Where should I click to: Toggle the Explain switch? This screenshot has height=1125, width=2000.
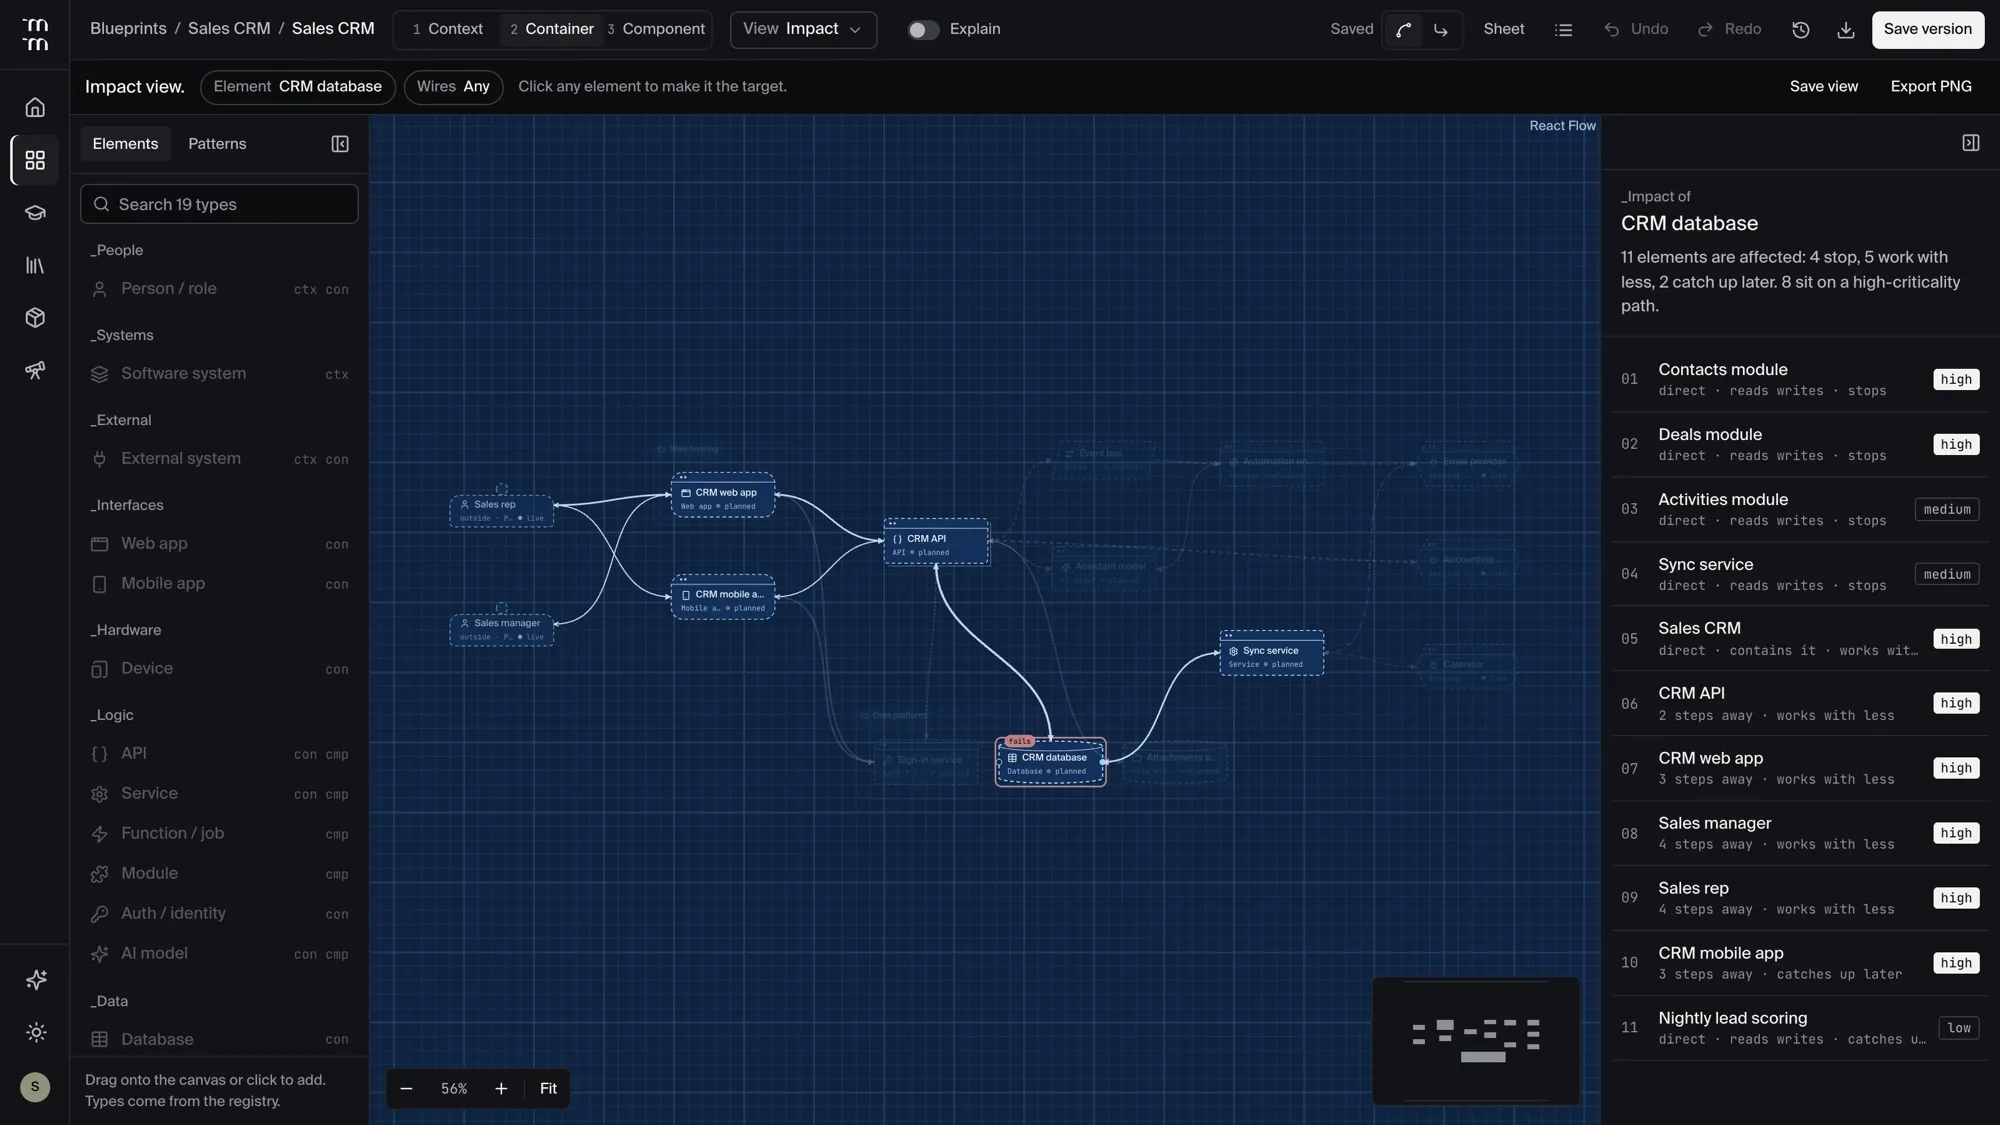pyautogui.click(x=923, y=30)
